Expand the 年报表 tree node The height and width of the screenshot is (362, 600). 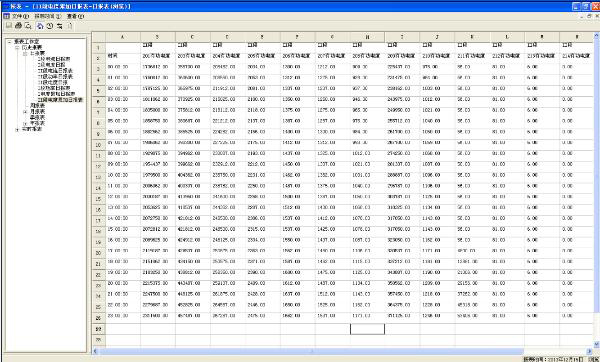point(25,124)
